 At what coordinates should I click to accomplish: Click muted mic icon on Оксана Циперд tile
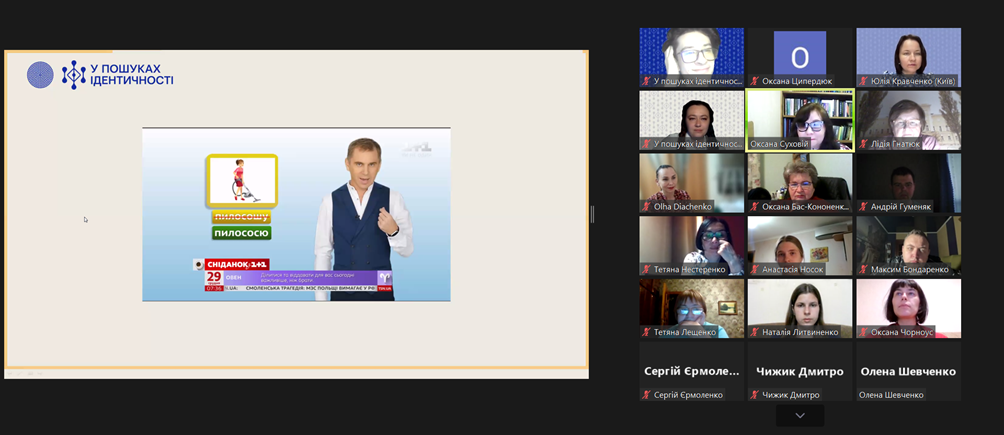click(x=755, y=82)
